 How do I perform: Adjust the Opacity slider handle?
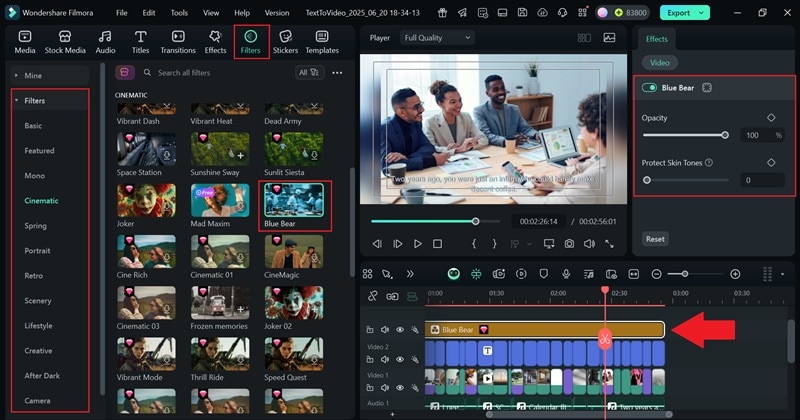pyautogui.click(x=725, y=135)
